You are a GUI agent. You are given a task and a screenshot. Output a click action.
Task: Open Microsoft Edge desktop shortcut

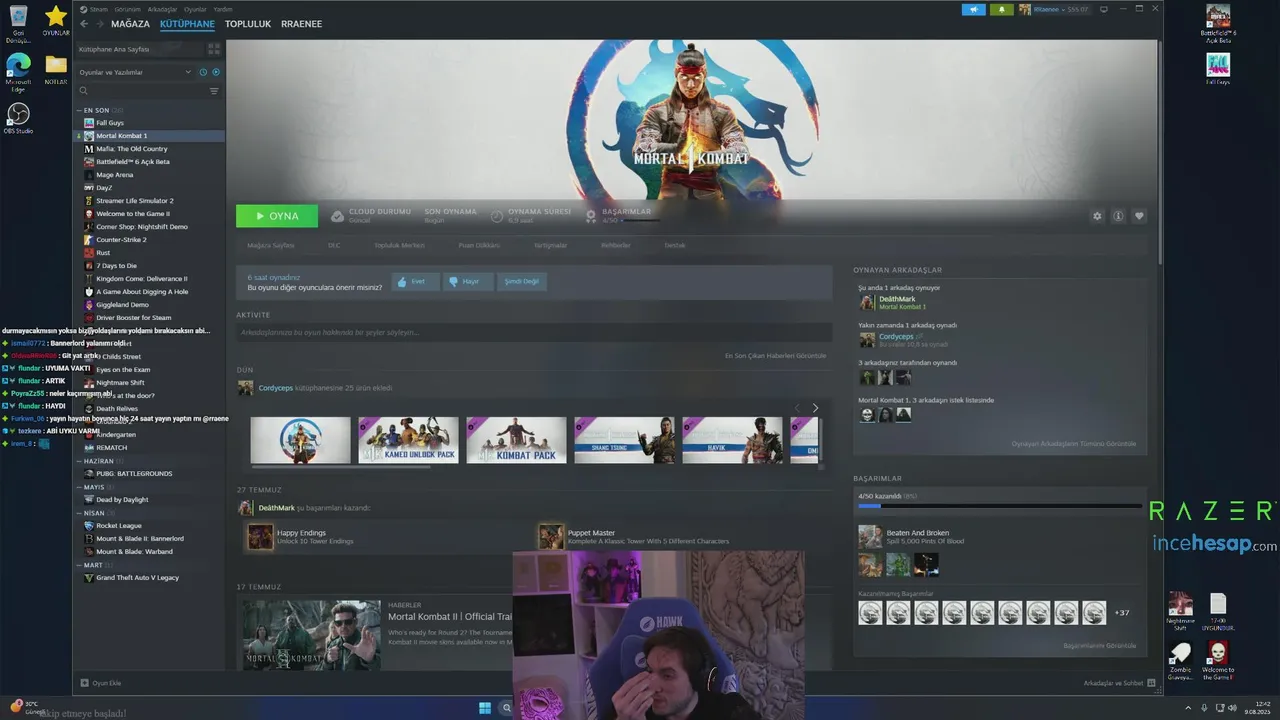18,72
